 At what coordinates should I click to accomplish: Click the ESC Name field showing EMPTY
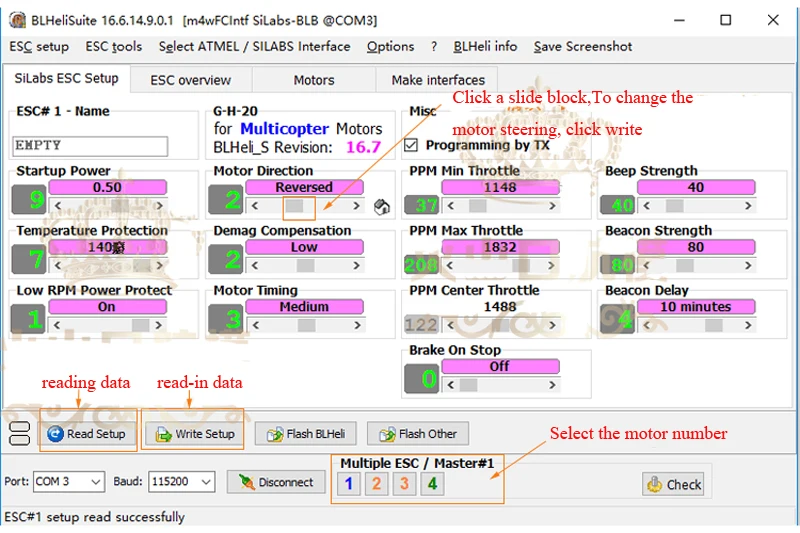coord(90,146)
